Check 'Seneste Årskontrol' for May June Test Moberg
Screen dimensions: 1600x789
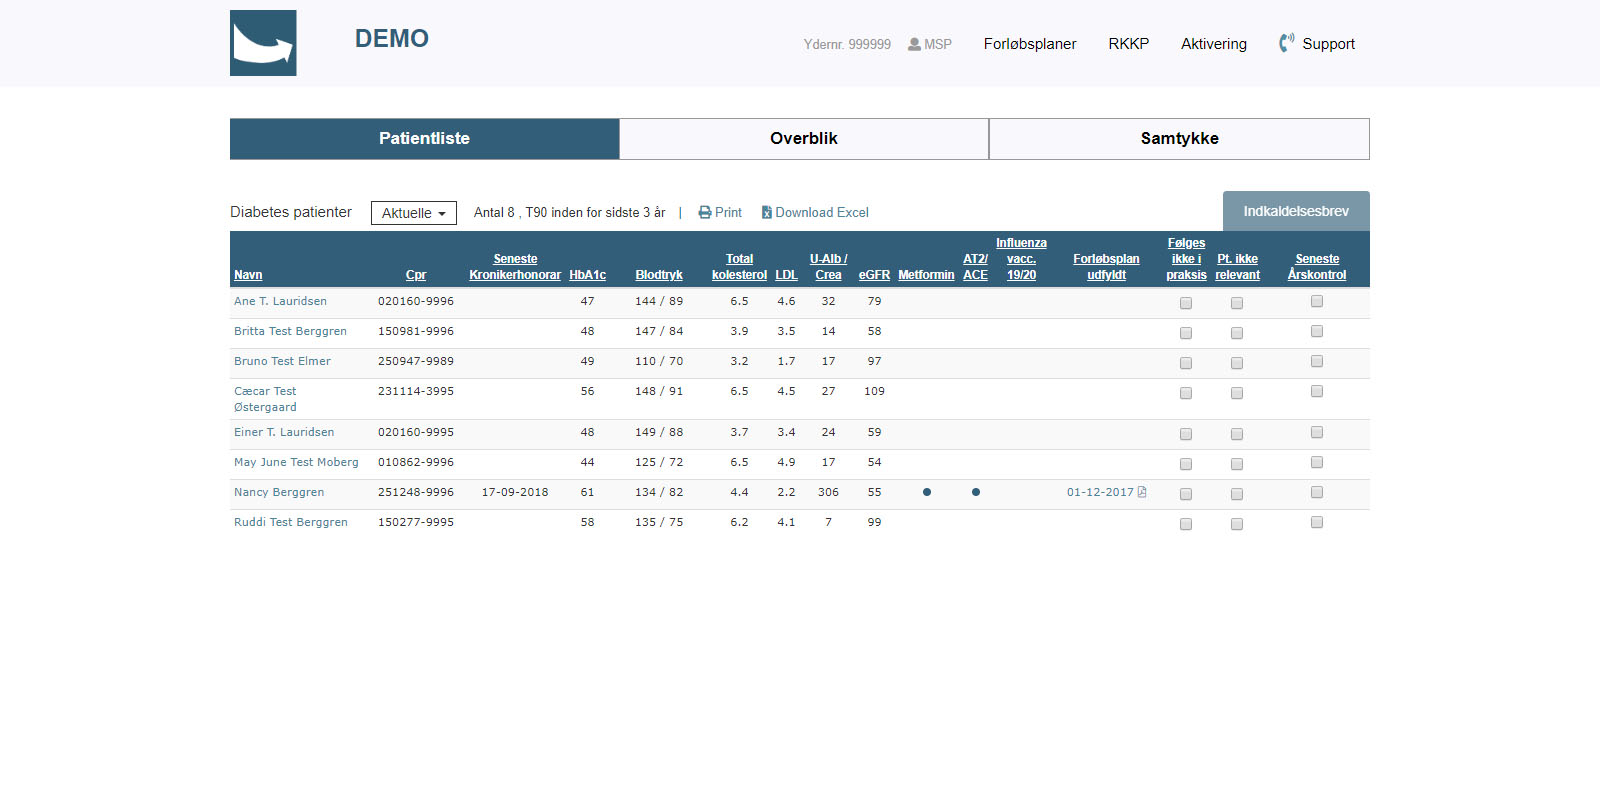[x=1317, y=462]
